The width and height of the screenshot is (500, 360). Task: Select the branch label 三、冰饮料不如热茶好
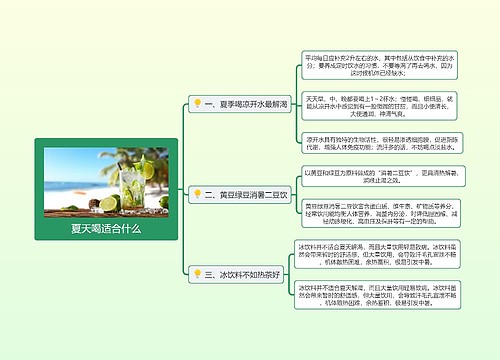[242, 275]
